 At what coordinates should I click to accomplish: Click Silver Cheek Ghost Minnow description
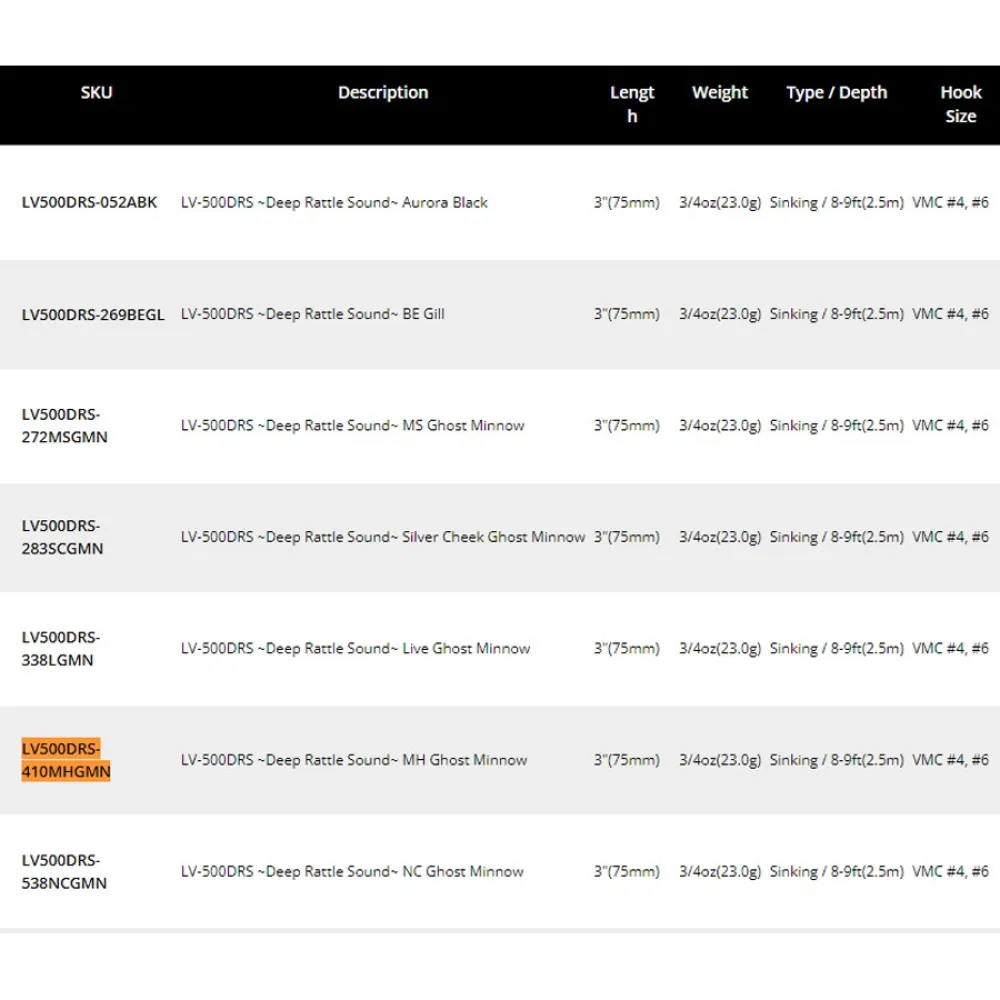pos(383,537)
